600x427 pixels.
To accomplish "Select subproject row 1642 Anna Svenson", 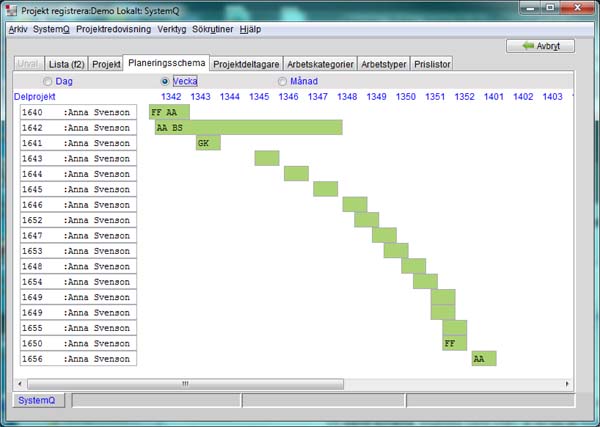I will tap(78, 127).
